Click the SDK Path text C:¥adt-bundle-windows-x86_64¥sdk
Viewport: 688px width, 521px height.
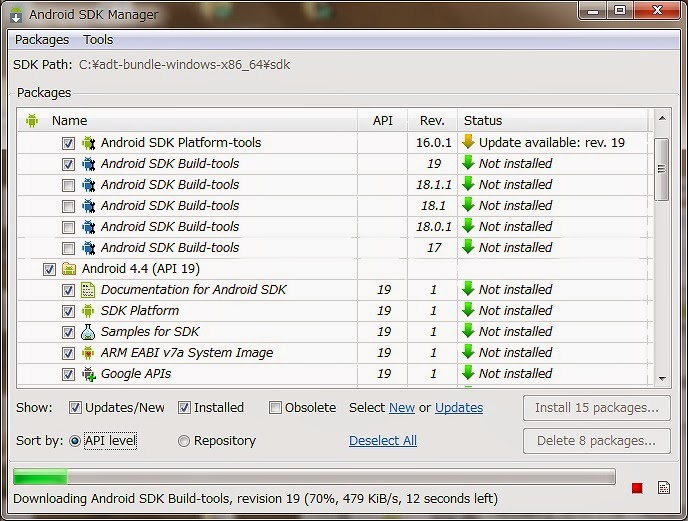click(x=184, y=65)
